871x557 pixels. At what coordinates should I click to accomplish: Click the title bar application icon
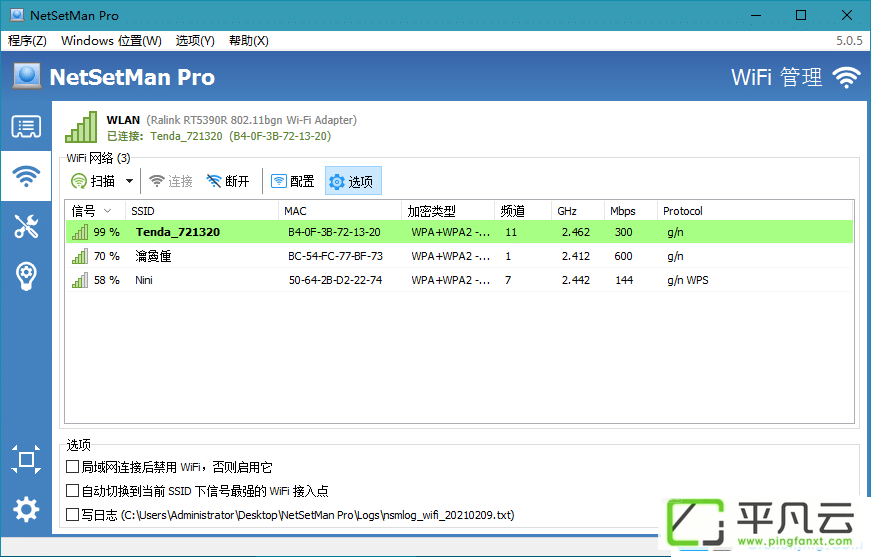pyautogui.click(x=17, y=15)
